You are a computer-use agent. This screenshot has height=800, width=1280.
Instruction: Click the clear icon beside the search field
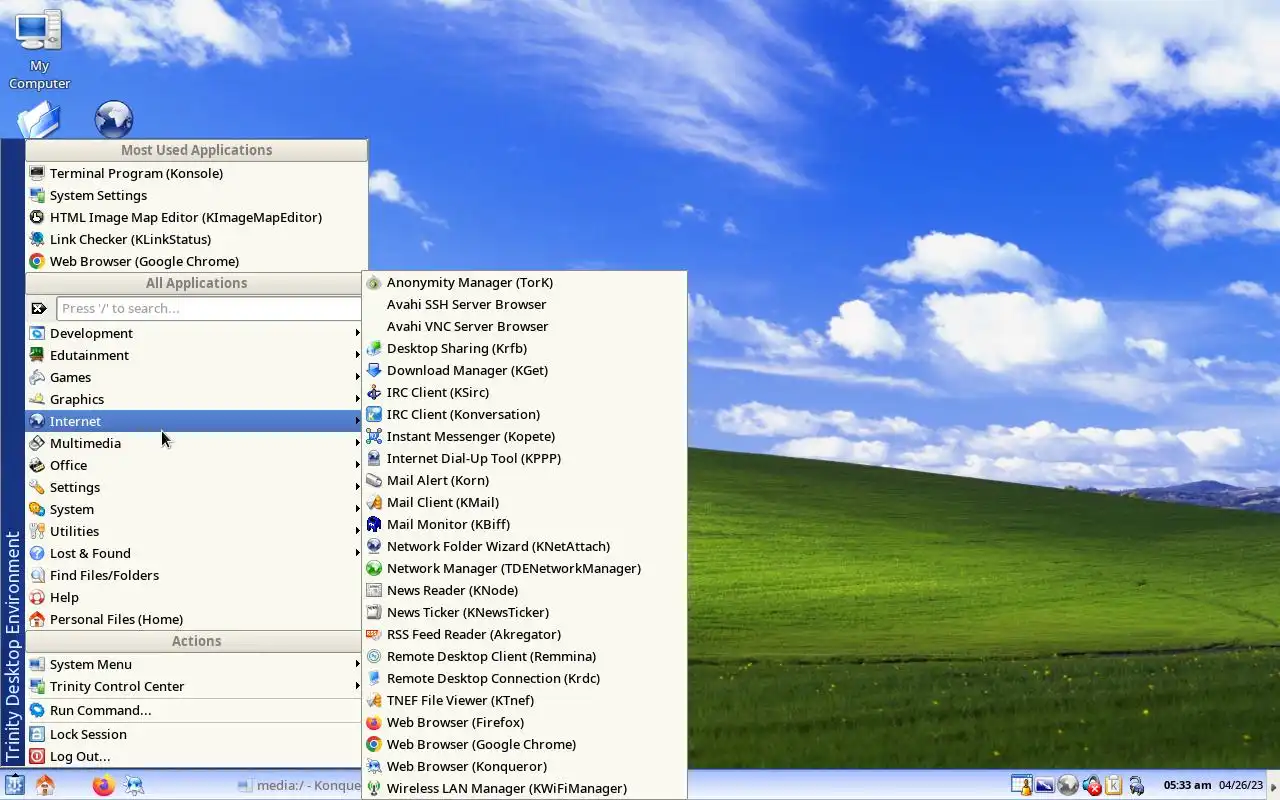[39, 308]
